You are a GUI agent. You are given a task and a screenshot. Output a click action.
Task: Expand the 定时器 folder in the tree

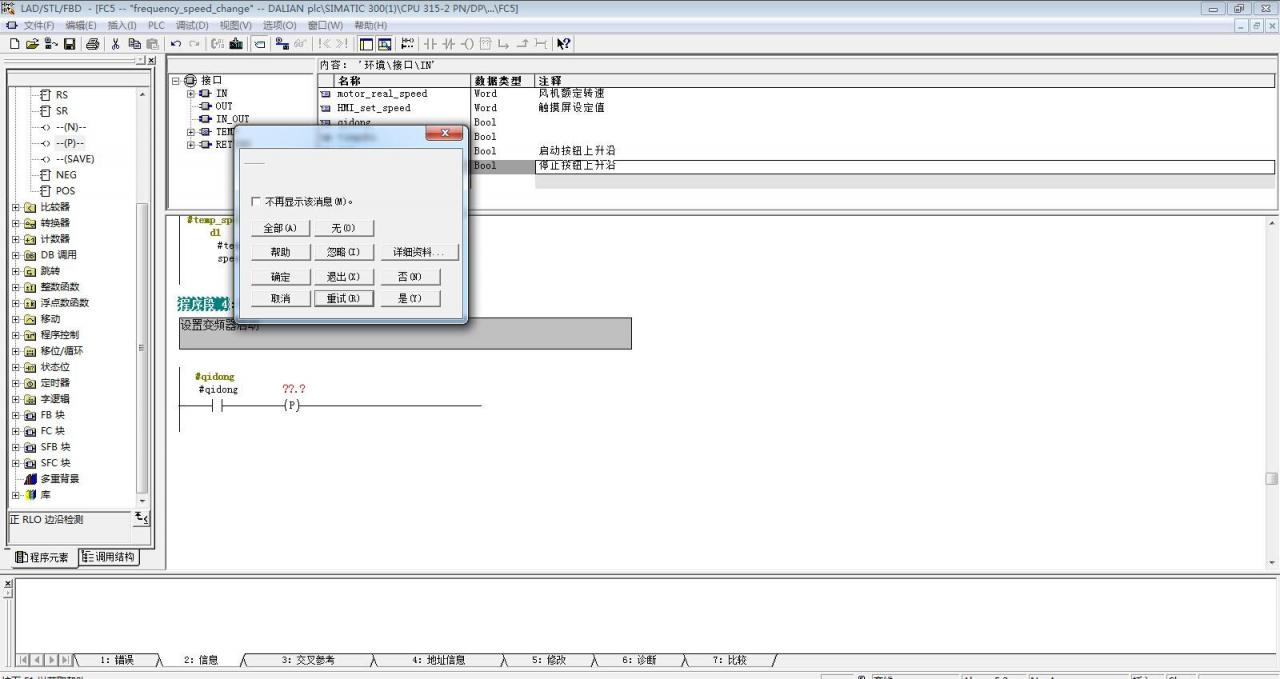(16, 383)
